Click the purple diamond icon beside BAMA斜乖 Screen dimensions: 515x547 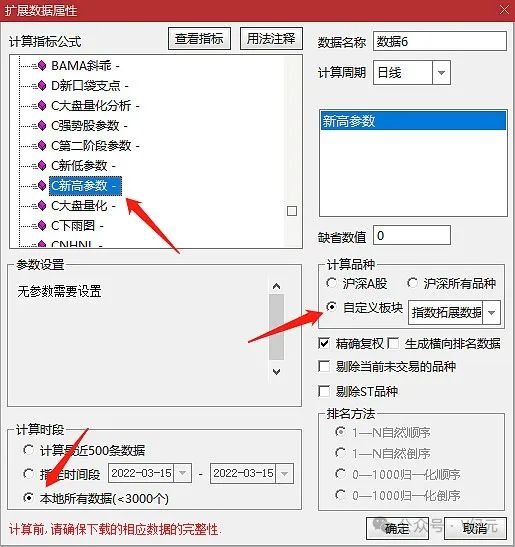[42, 66]
